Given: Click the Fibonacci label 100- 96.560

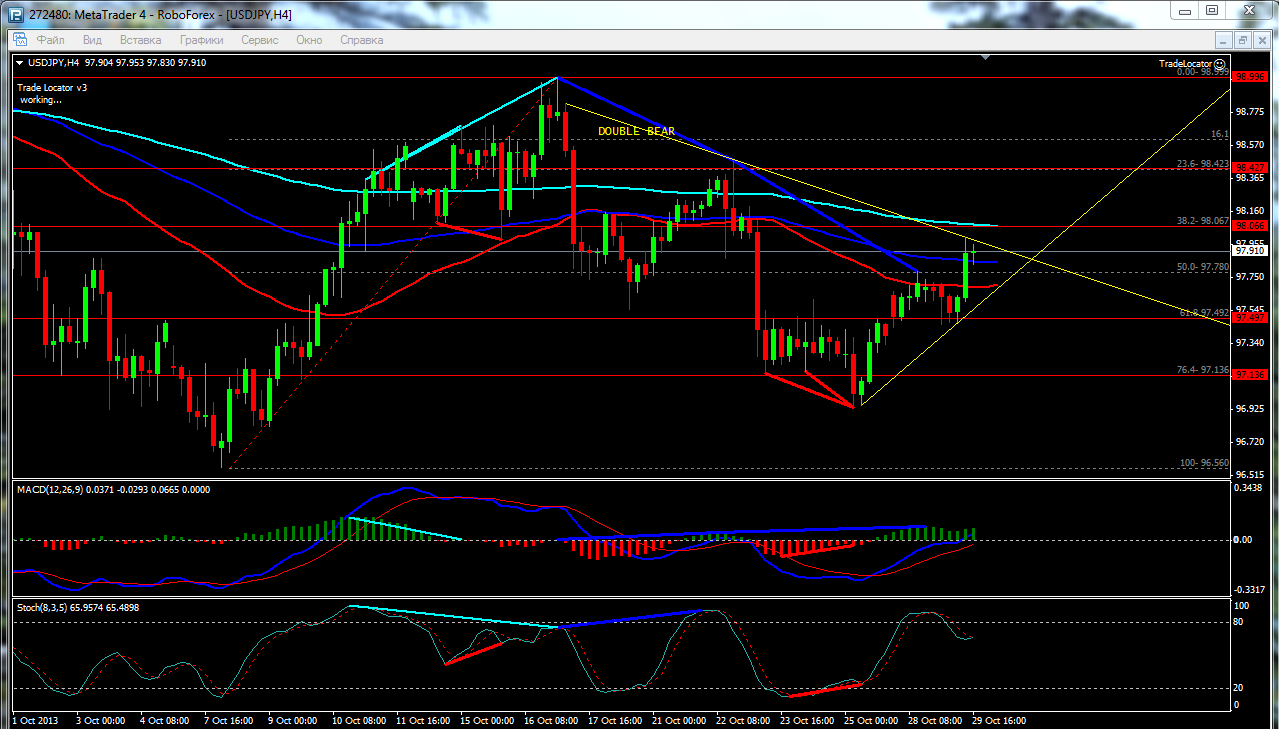Looking at the screenshot, I should tap(1204, 463).
